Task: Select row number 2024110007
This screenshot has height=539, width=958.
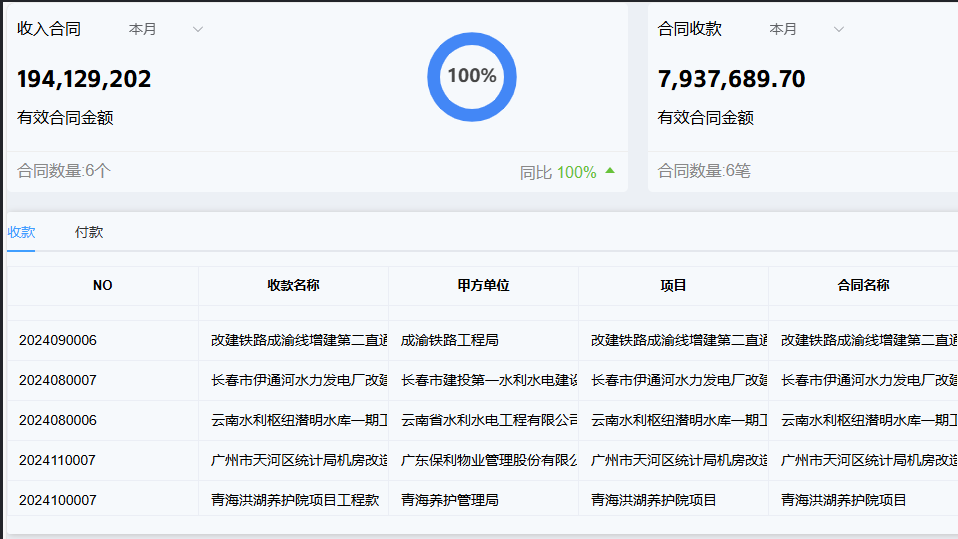Action: click(x=58, y=460)
